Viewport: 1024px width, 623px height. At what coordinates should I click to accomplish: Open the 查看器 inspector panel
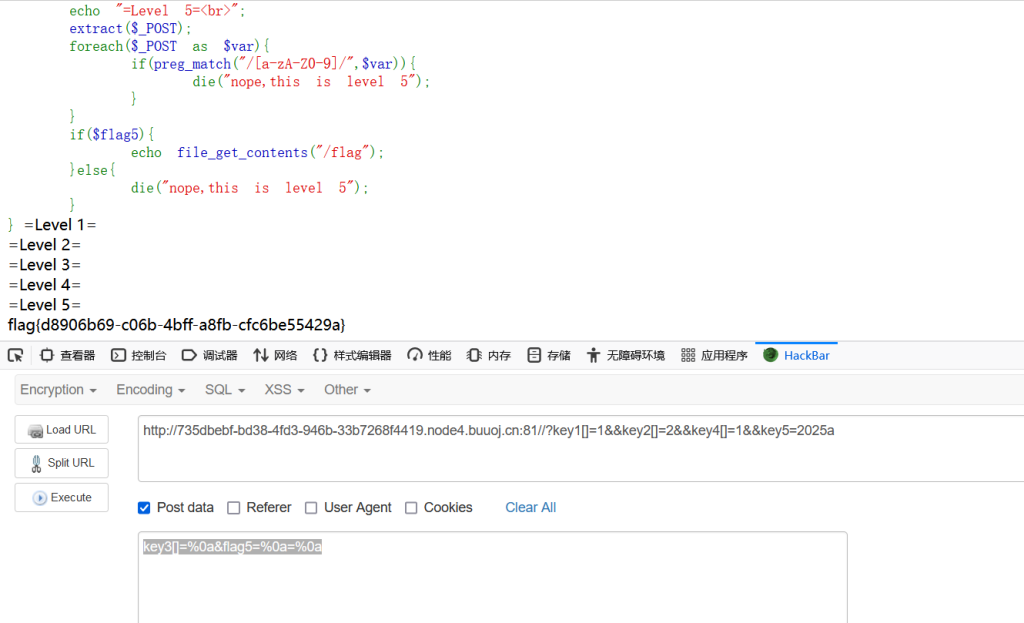pyautogui.click(x=67, y=355)
